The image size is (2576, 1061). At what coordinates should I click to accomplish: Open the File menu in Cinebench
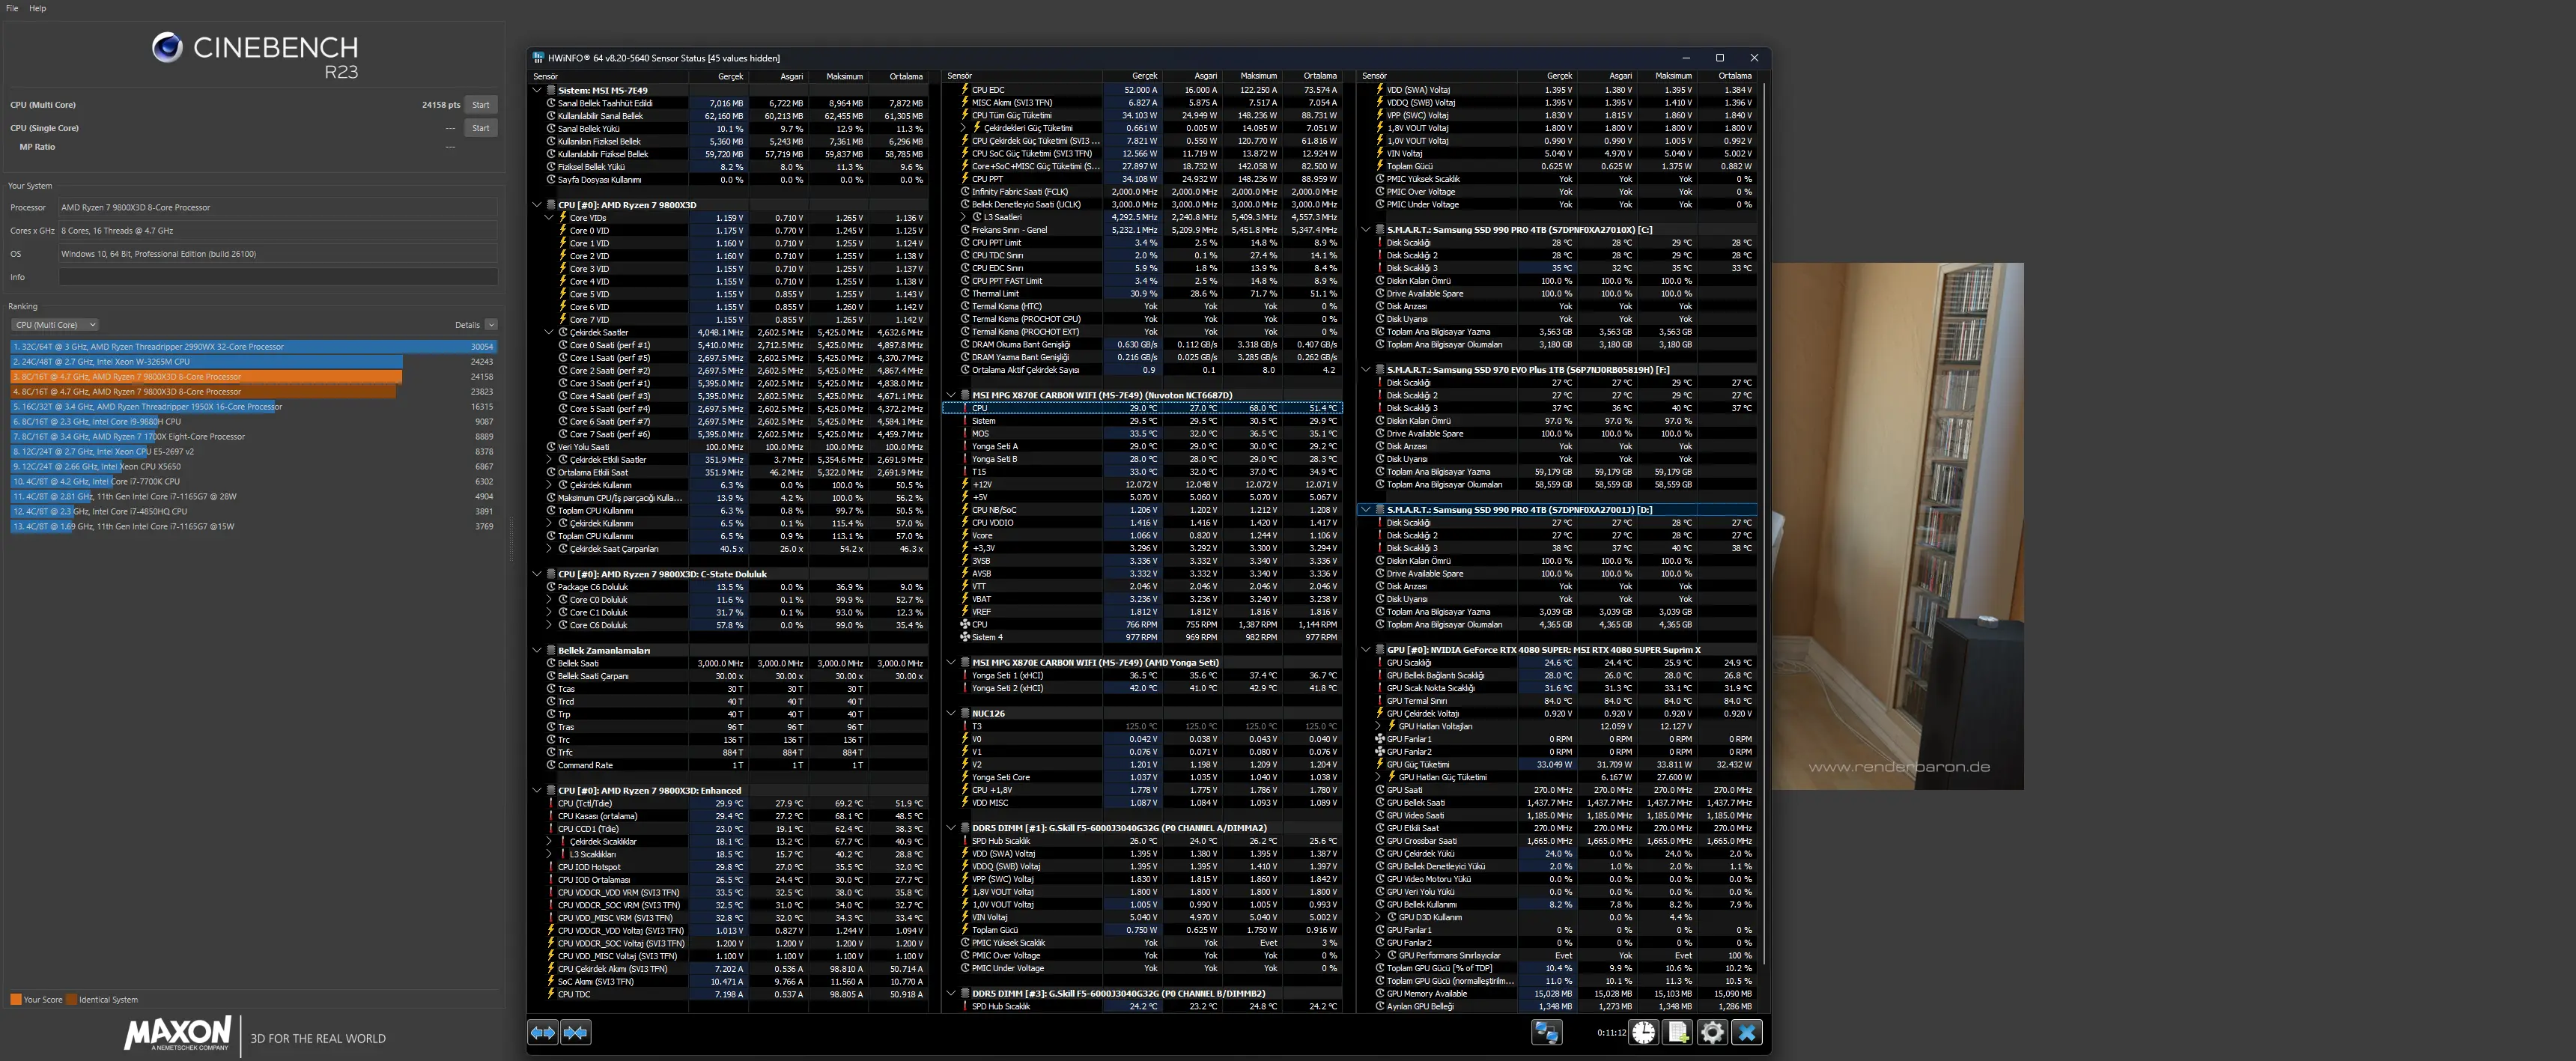12,8
